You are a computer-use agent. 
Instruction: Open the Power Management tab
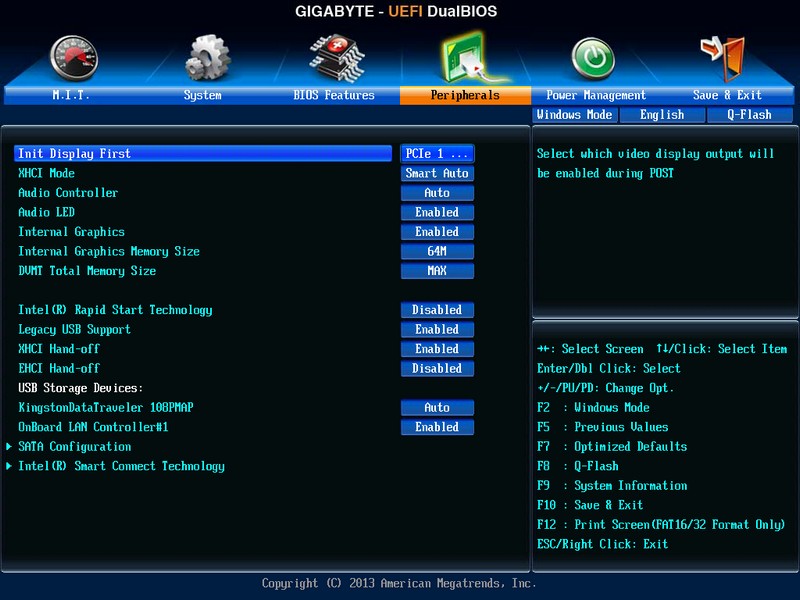tap(596, 95)
